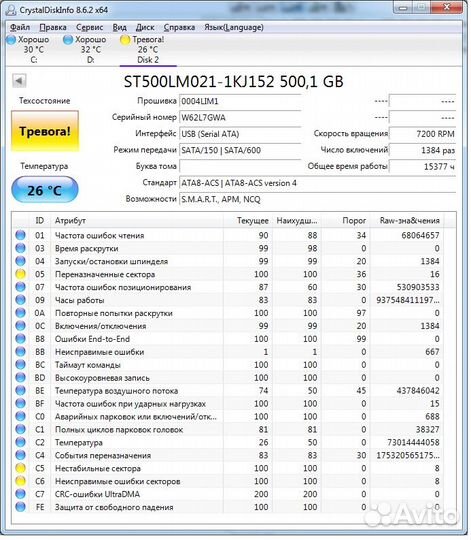Click status icon of row 0A Повторные попытки раскрутки
The height and width of the screenshot is (540, 471).
pos(21,313)
